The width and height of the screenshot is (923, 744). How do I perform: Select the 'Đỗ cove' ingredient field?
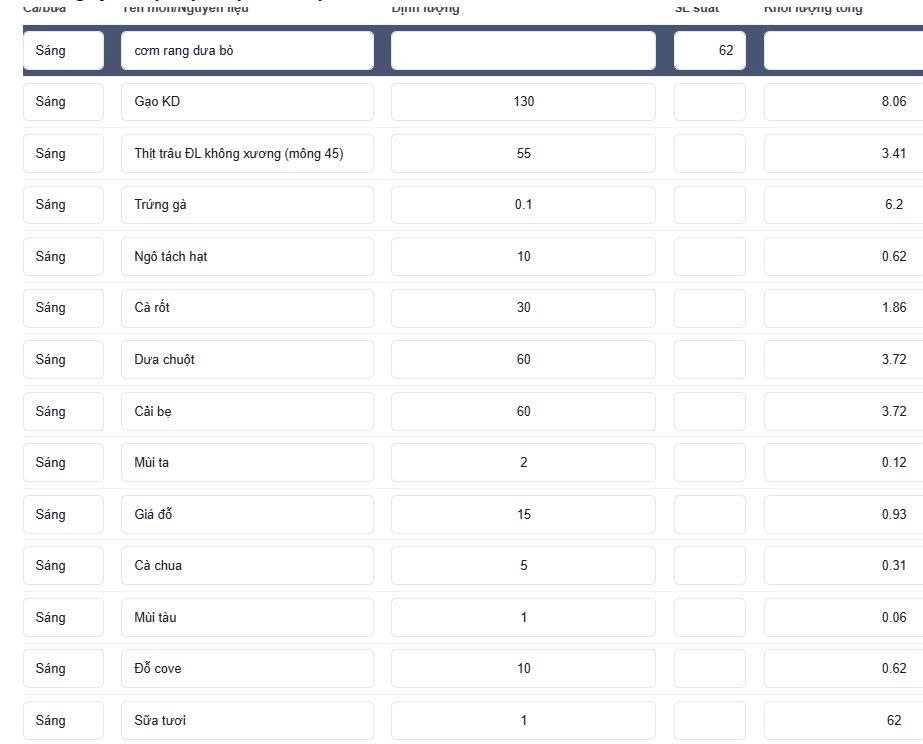247,669
